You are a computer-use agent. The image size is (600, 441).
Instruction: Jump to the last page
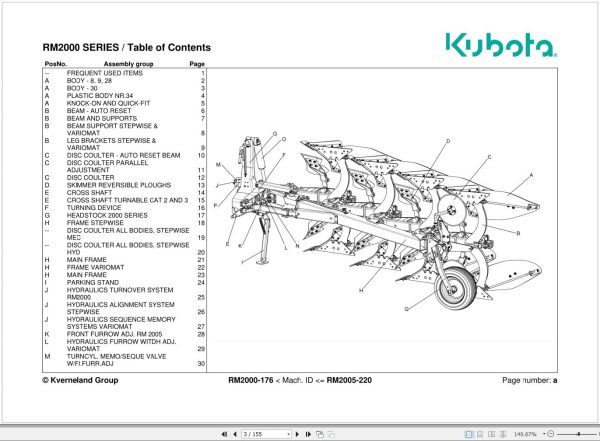coord(308,434)
